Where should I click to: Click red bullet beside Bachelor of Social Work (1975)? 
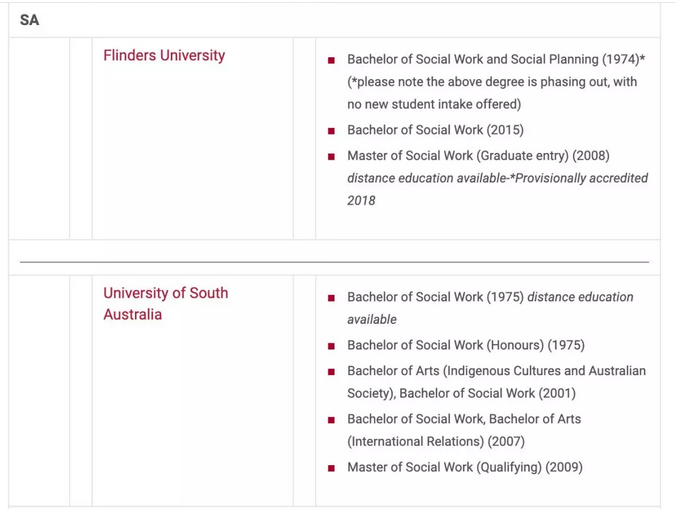tap(331, 298)
